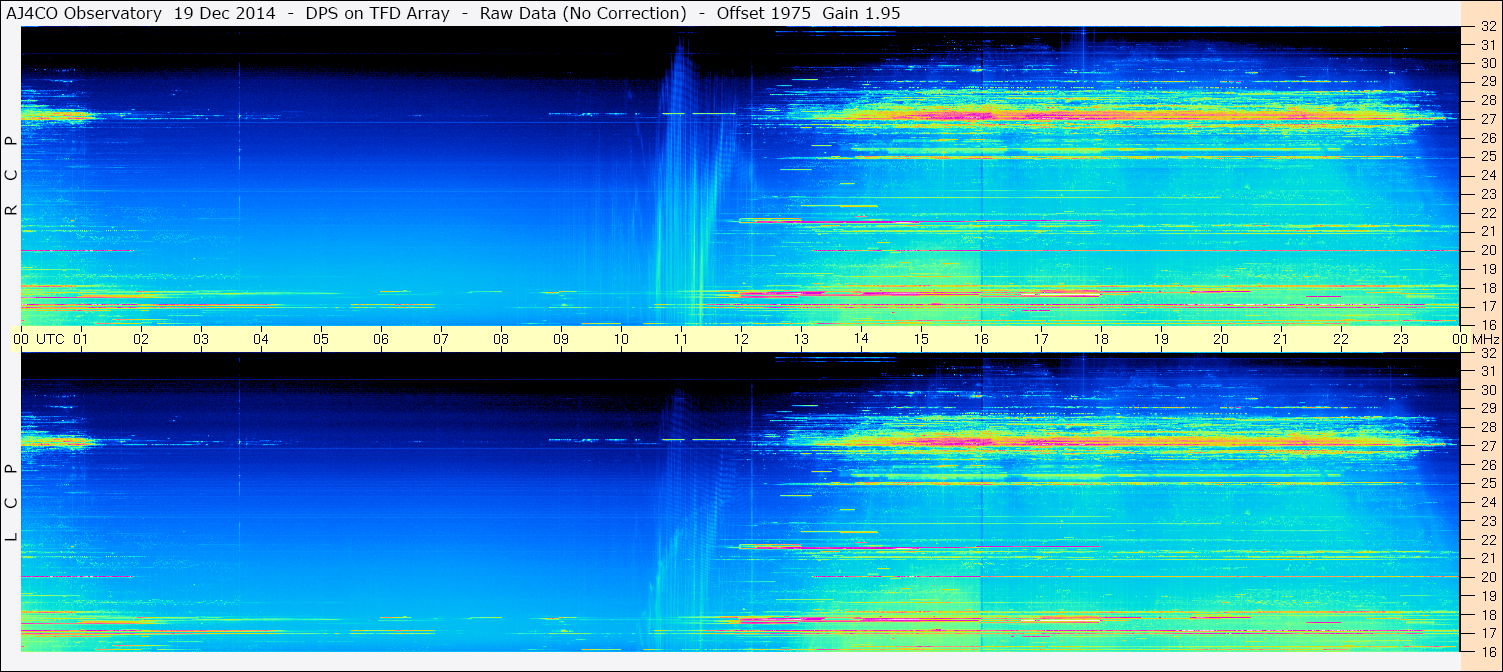Select the 12 hour marker on the time axis
1503x672 pixels.
click(741, 339)
